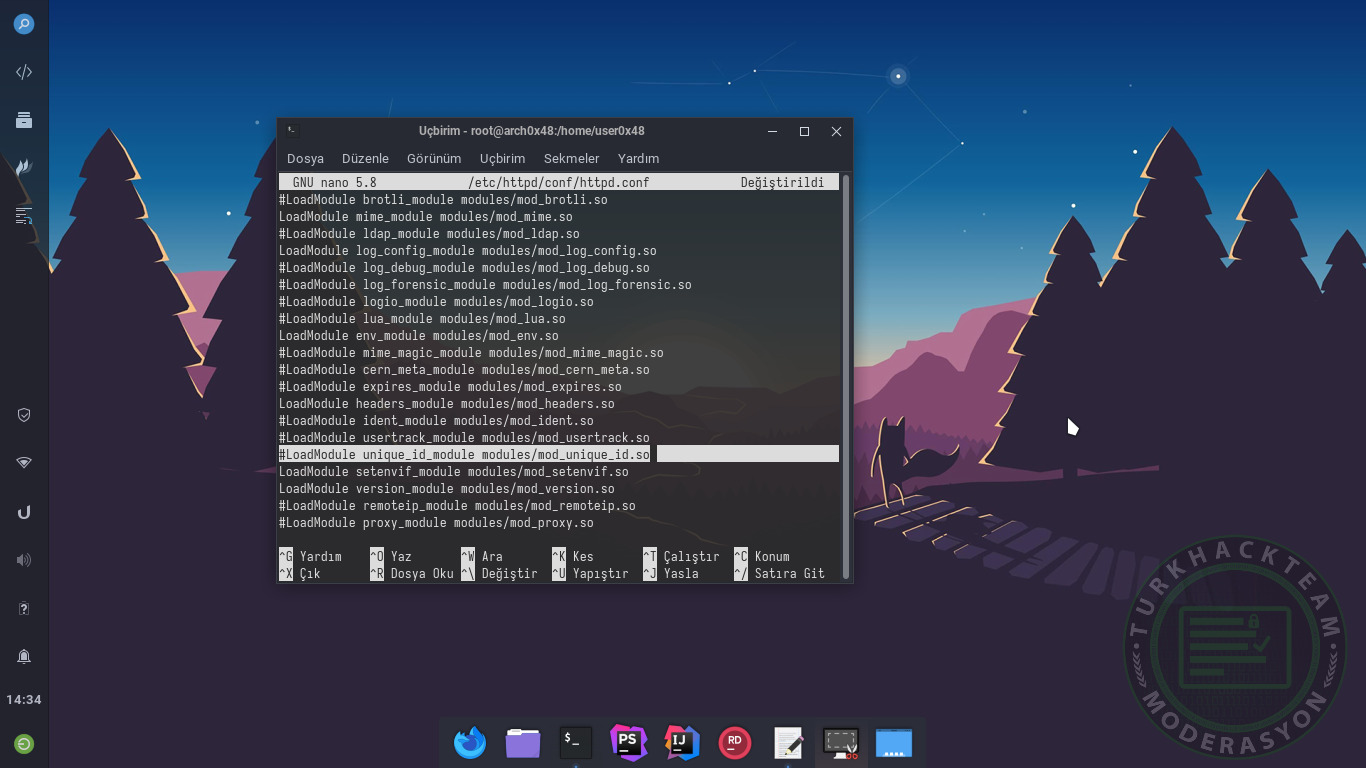Click the question mark tray icon

24,608
